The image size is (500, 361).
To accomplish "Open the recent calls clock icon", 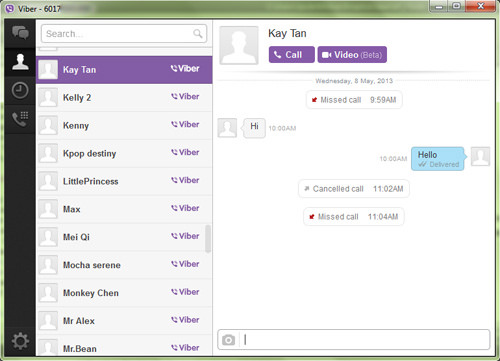I will 20,90.
